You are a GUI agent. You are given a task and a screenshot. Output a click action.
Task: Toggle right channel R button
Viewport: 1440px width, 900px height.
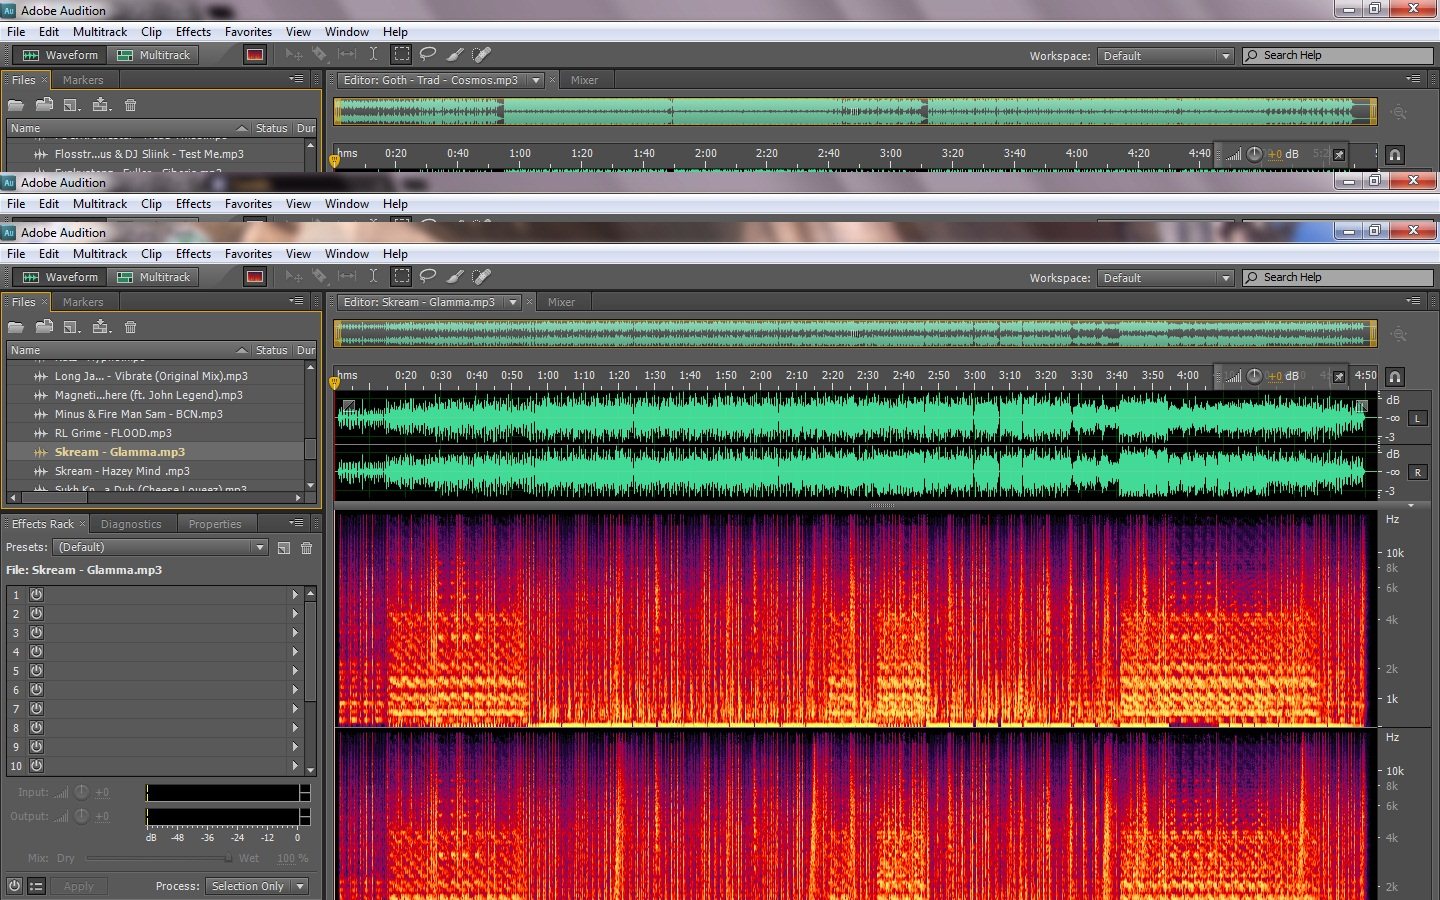(x=1418, y=472)
